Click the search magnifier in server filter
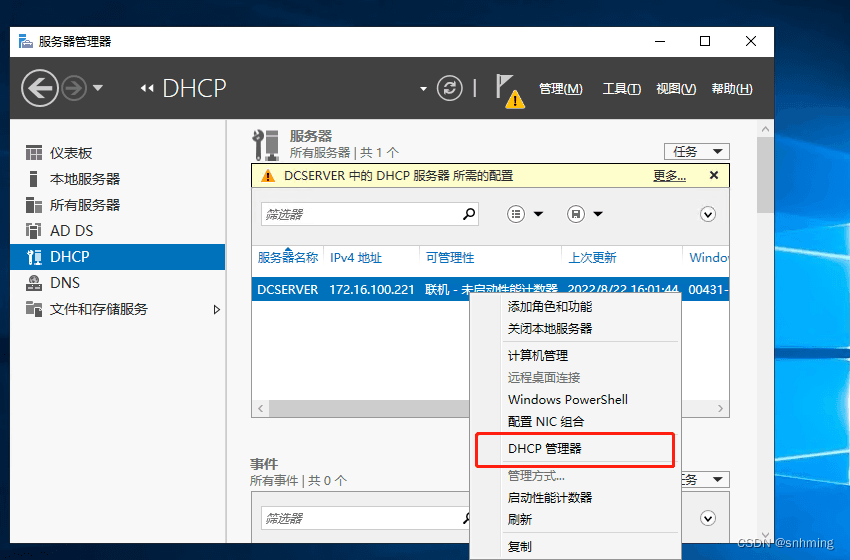 pyautogui.click(x=469, y=214)
